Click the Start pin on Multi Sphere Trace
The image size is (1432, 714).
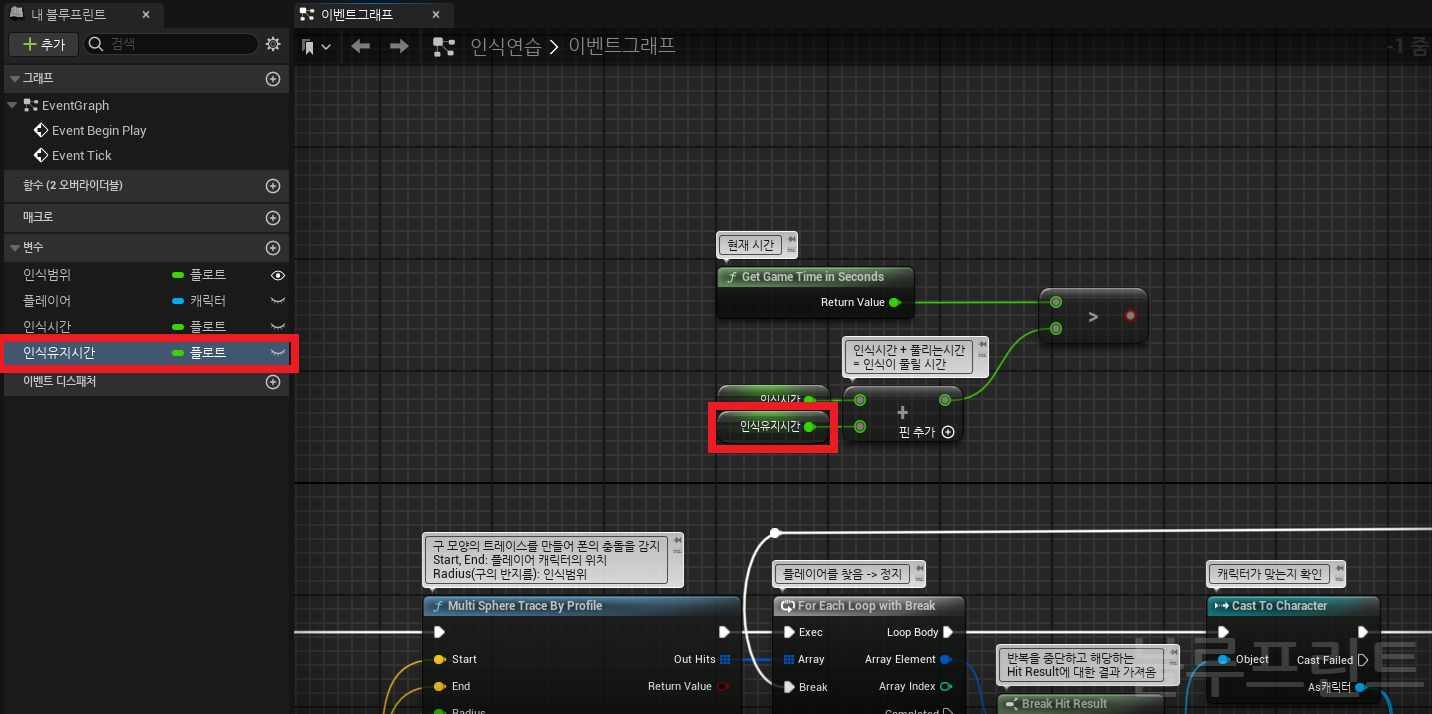point(439,659)
